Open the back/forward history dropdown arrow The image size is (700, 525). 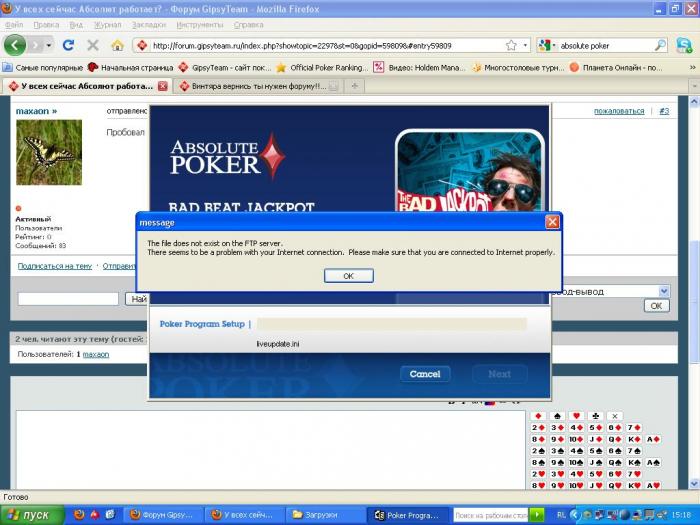click(x=49, y=45)
